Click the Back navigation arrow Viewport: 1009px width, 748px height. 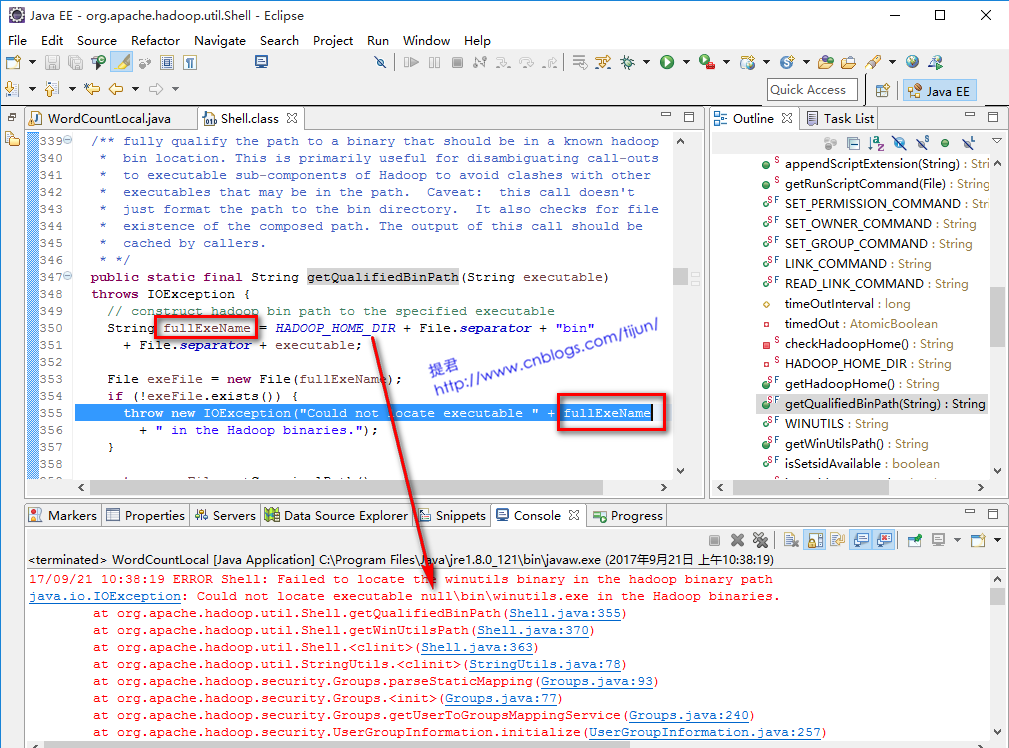[116, 89]
